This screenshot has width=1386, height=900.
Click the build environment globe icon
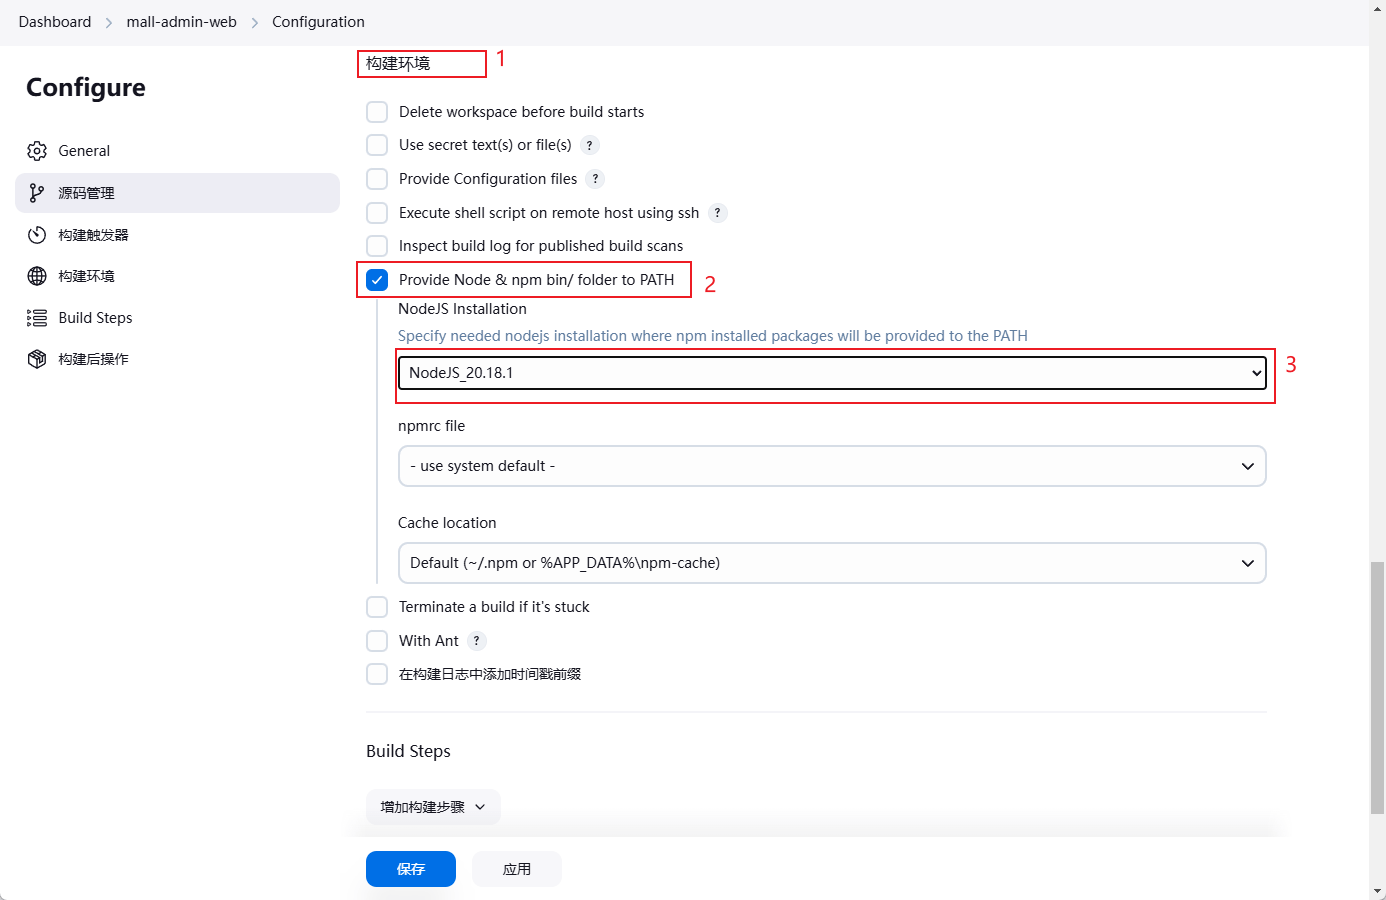(37, 276)
